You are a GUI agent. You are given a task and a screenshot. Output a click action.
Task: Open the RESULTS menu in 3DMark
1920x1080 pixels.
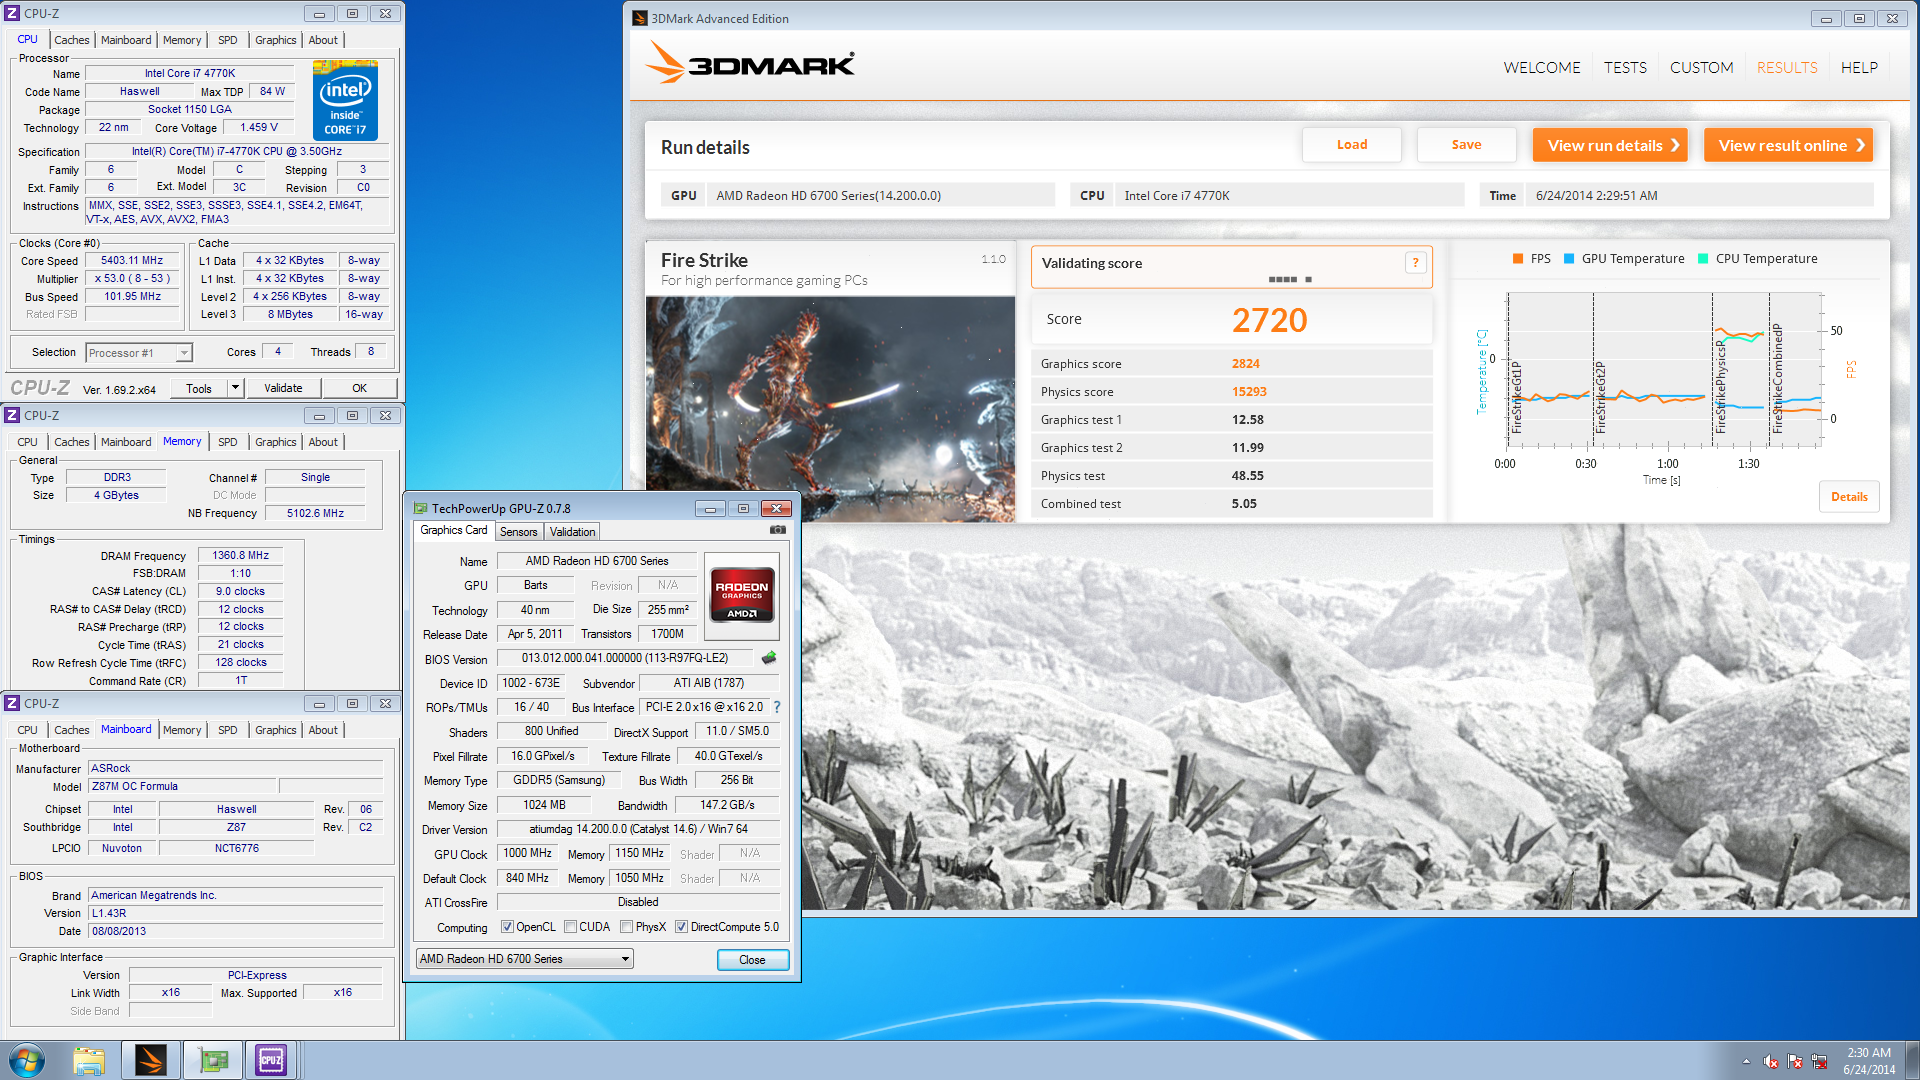[1787, 68]
